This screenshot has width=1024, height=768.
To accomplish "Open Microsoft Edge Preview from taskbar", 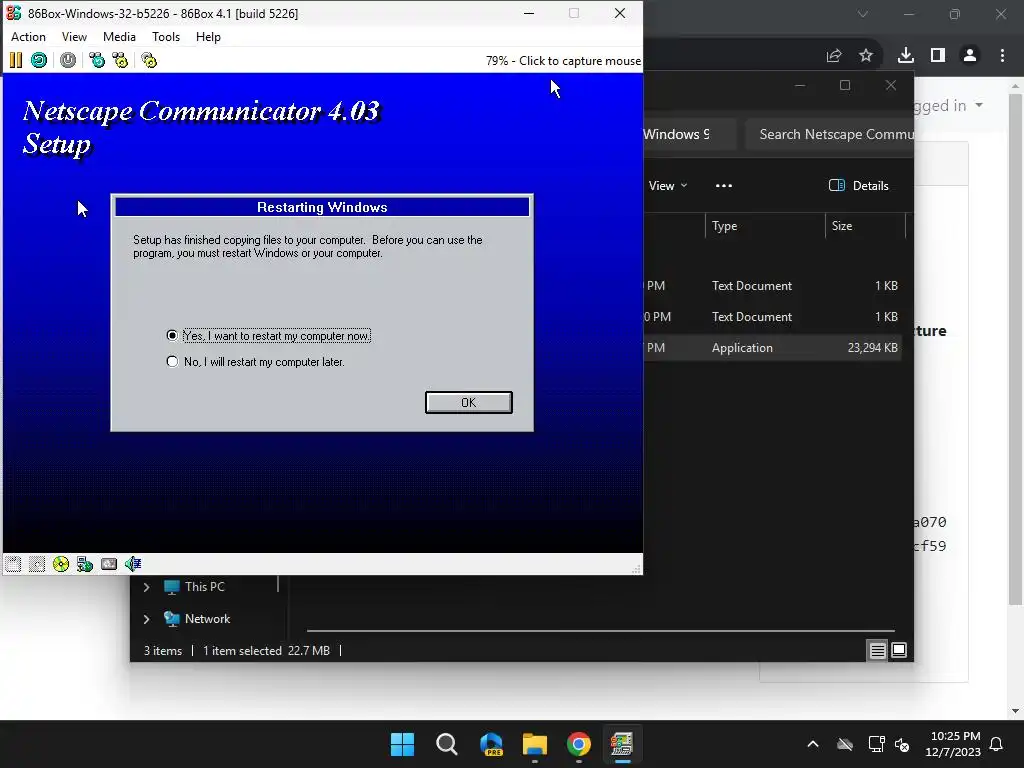I will click(491, 744).
